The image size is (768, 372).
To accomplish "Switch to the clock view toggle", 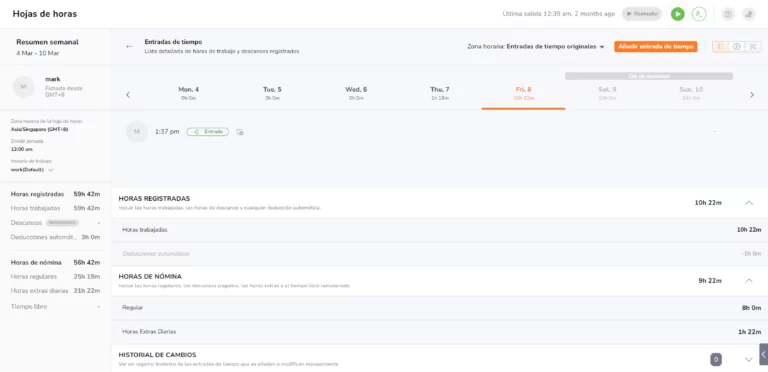I will pyautogui.click(x=737, y=46).
